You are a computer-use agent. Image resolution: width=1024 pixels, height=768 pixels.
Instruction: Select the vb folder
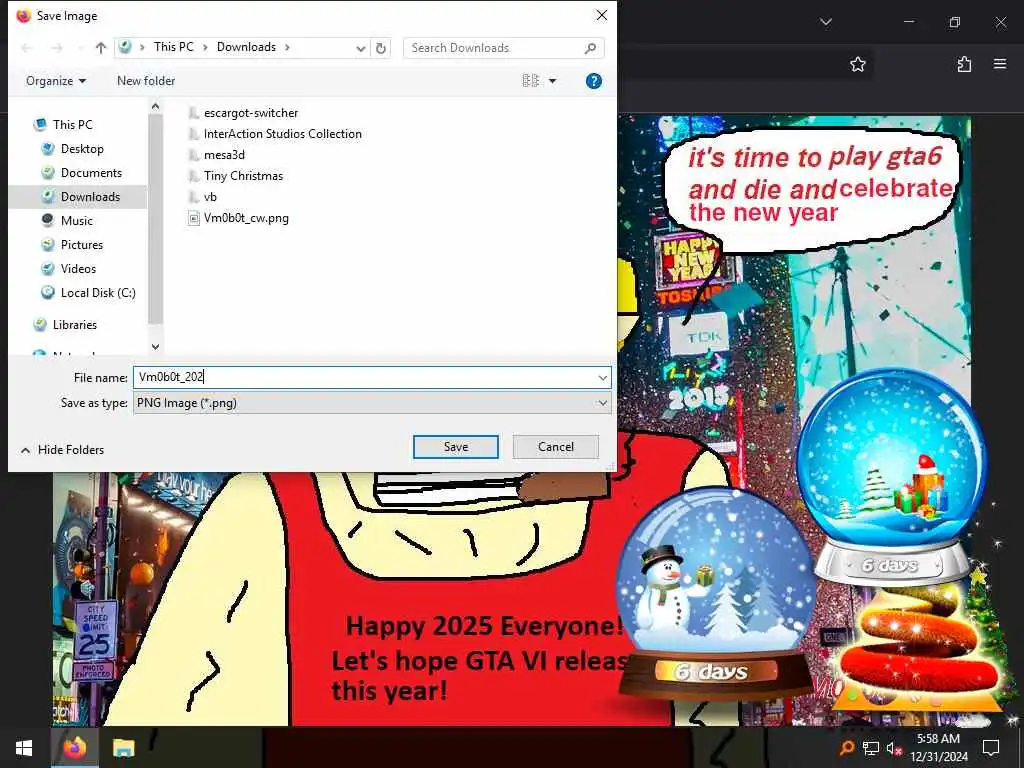(x=210, y=197)
